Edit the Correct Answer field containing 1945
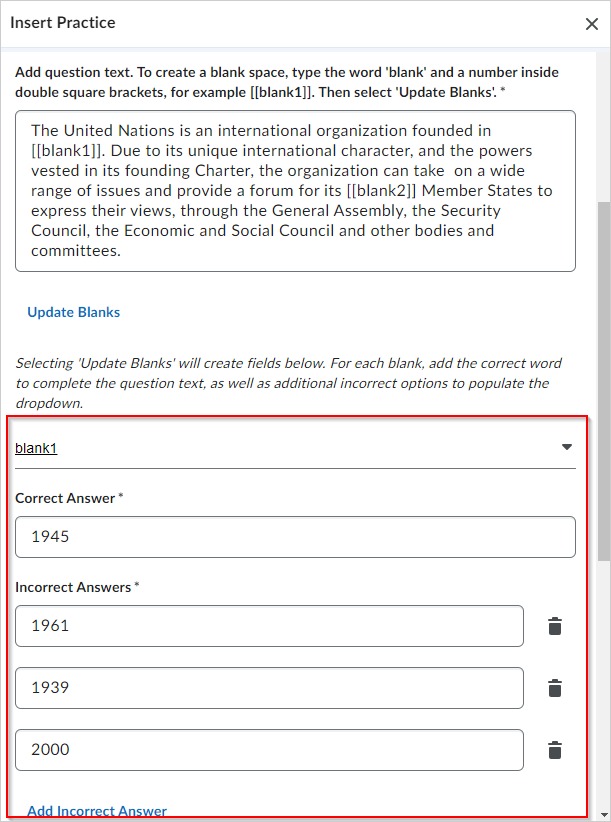The height and width of the screenshot is (822, 611). coord(296,537)
